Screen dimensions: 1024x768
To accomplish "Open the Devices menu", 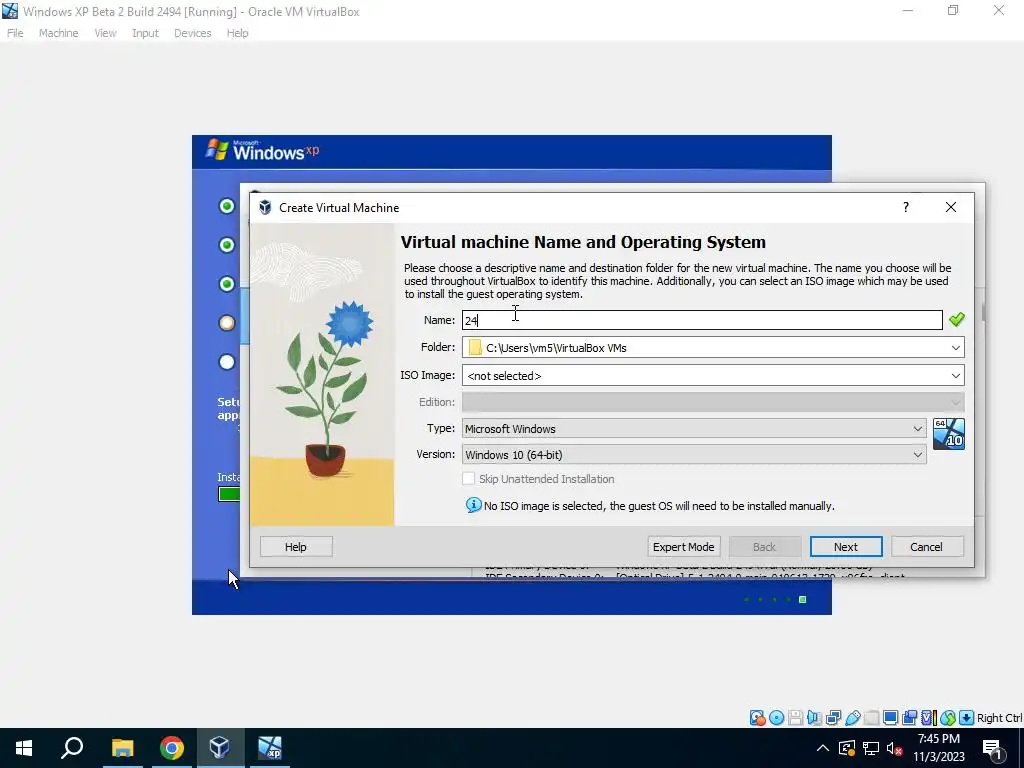I will click(x=193, y=33).
